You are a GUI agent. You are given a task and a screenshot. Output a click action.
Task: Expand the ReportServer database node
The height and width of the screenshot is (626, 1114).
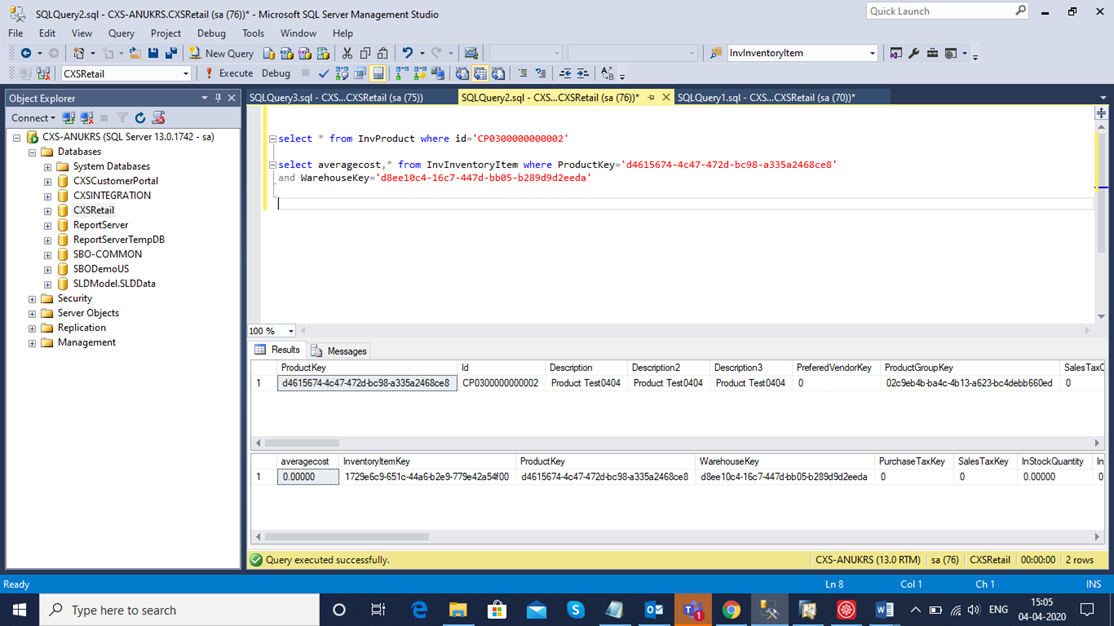click(48, 226)
